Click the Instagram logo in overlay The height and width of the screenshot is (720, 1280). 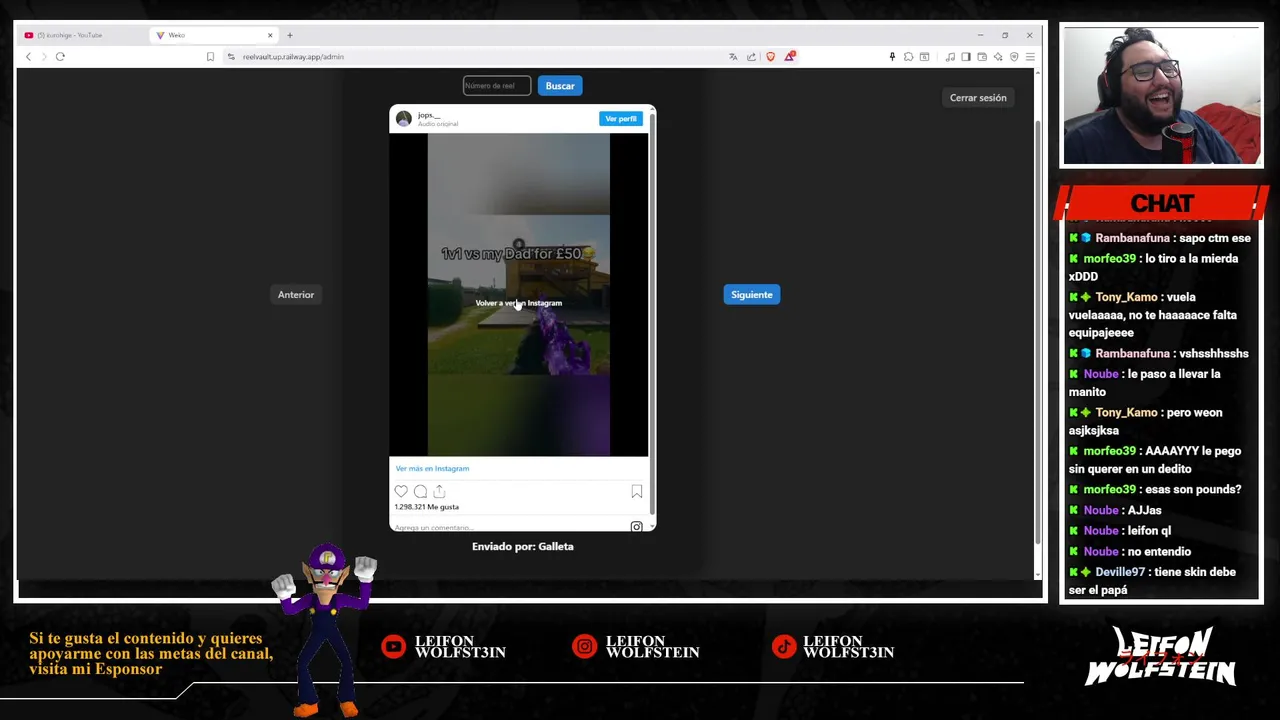(x=584, y=647)
